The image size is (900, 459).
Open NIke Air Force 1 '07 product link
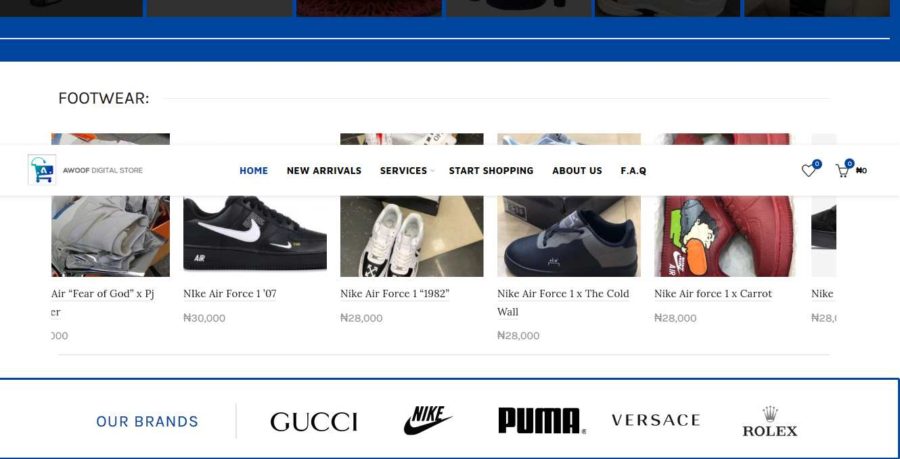[230, 294]
